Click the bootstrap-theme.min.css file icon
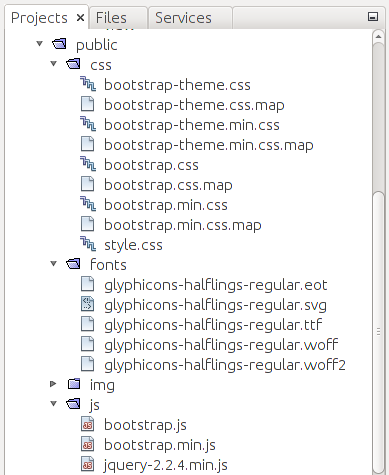The width and height of the screenshot is (389, 475). coord(88,124)
